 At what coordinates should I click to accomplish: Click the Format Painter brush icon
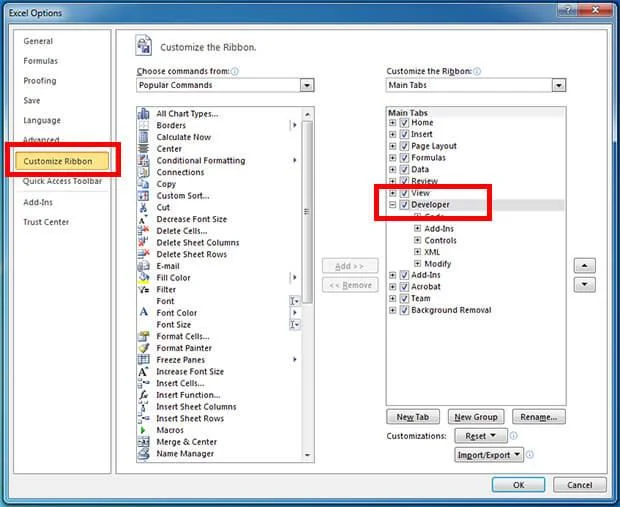pos(143,348)
